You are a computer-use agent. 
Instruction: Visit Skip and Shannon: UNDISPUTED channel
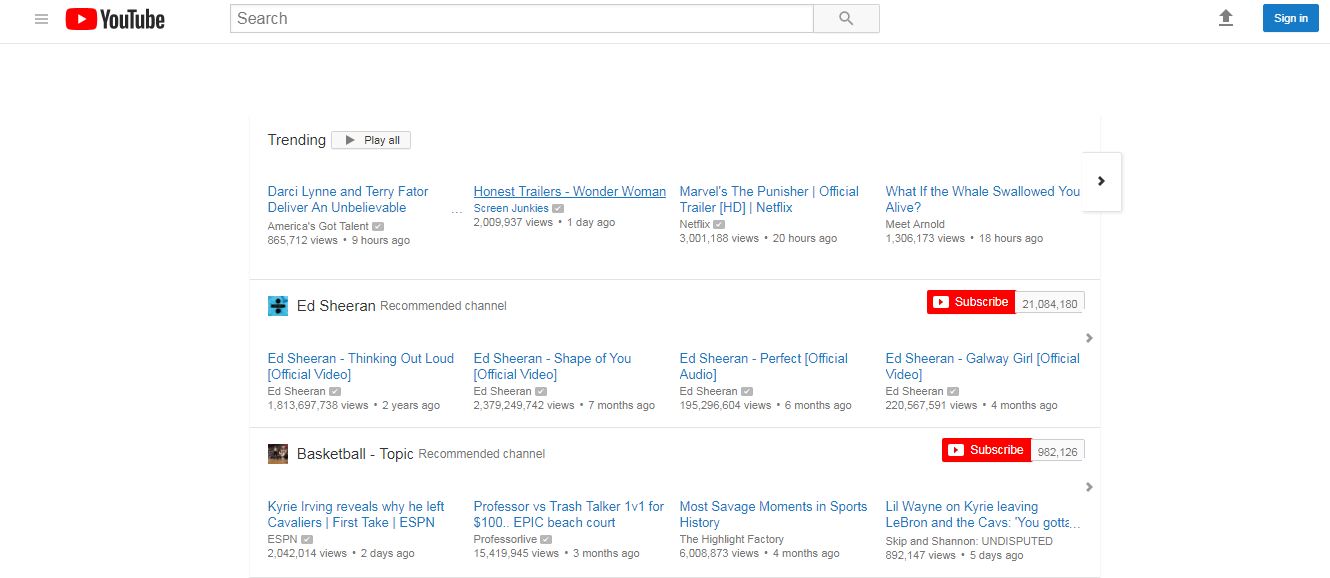(x=969, y=541)
